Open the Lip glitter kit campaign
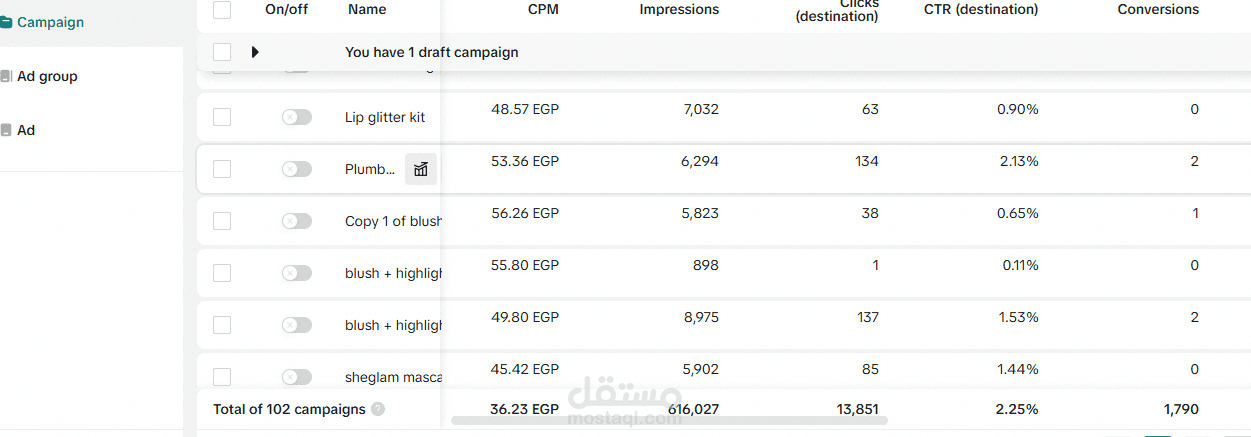 [x=385, y=117]
